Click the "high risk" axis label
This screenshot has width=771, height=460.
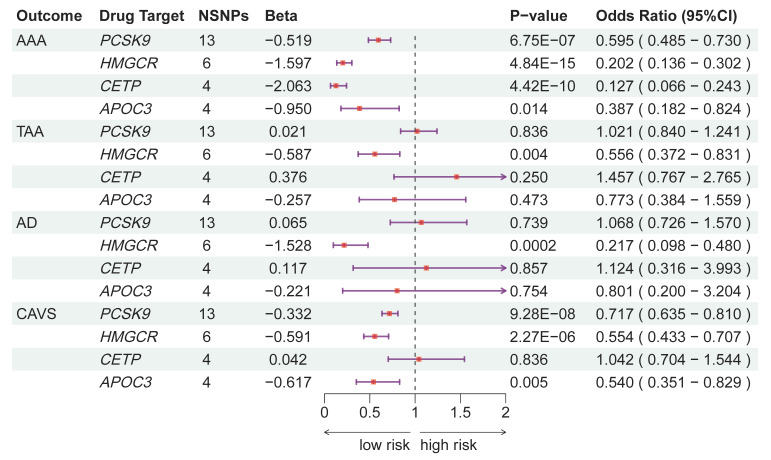pyautogui.click(x=448, y=445)
